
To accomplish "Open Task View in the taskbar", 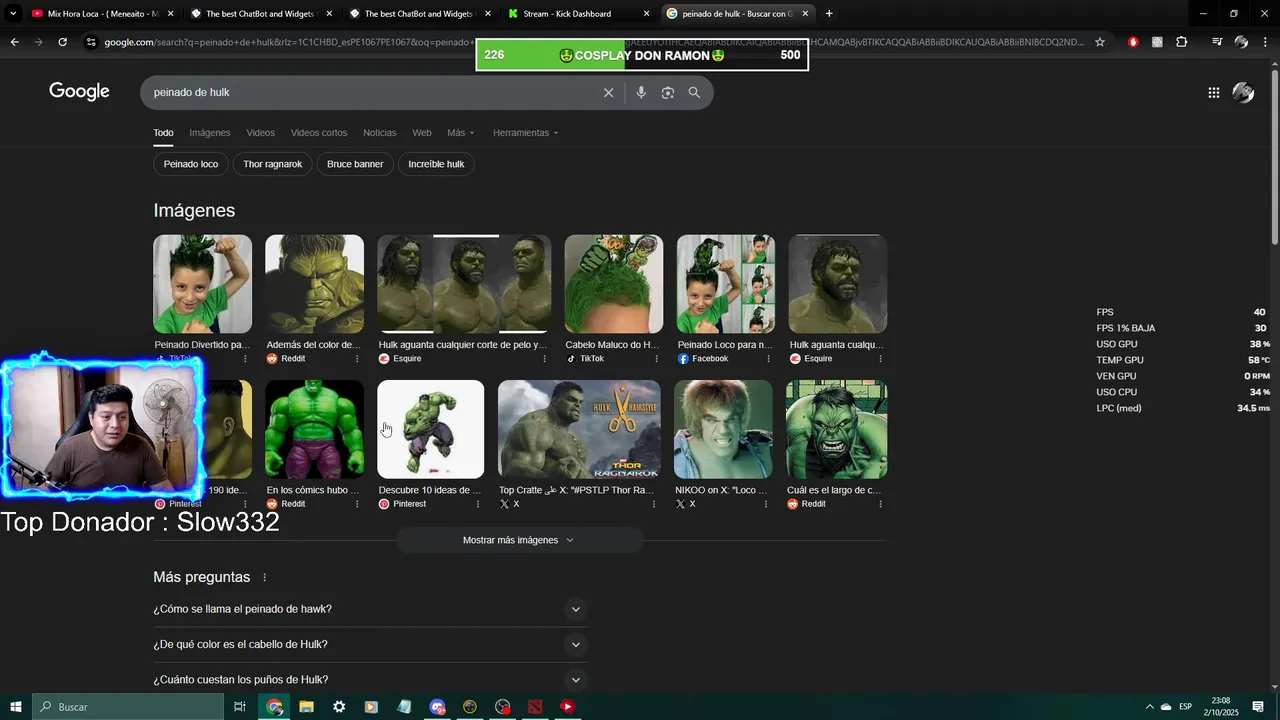I will [x=240, y=707].
